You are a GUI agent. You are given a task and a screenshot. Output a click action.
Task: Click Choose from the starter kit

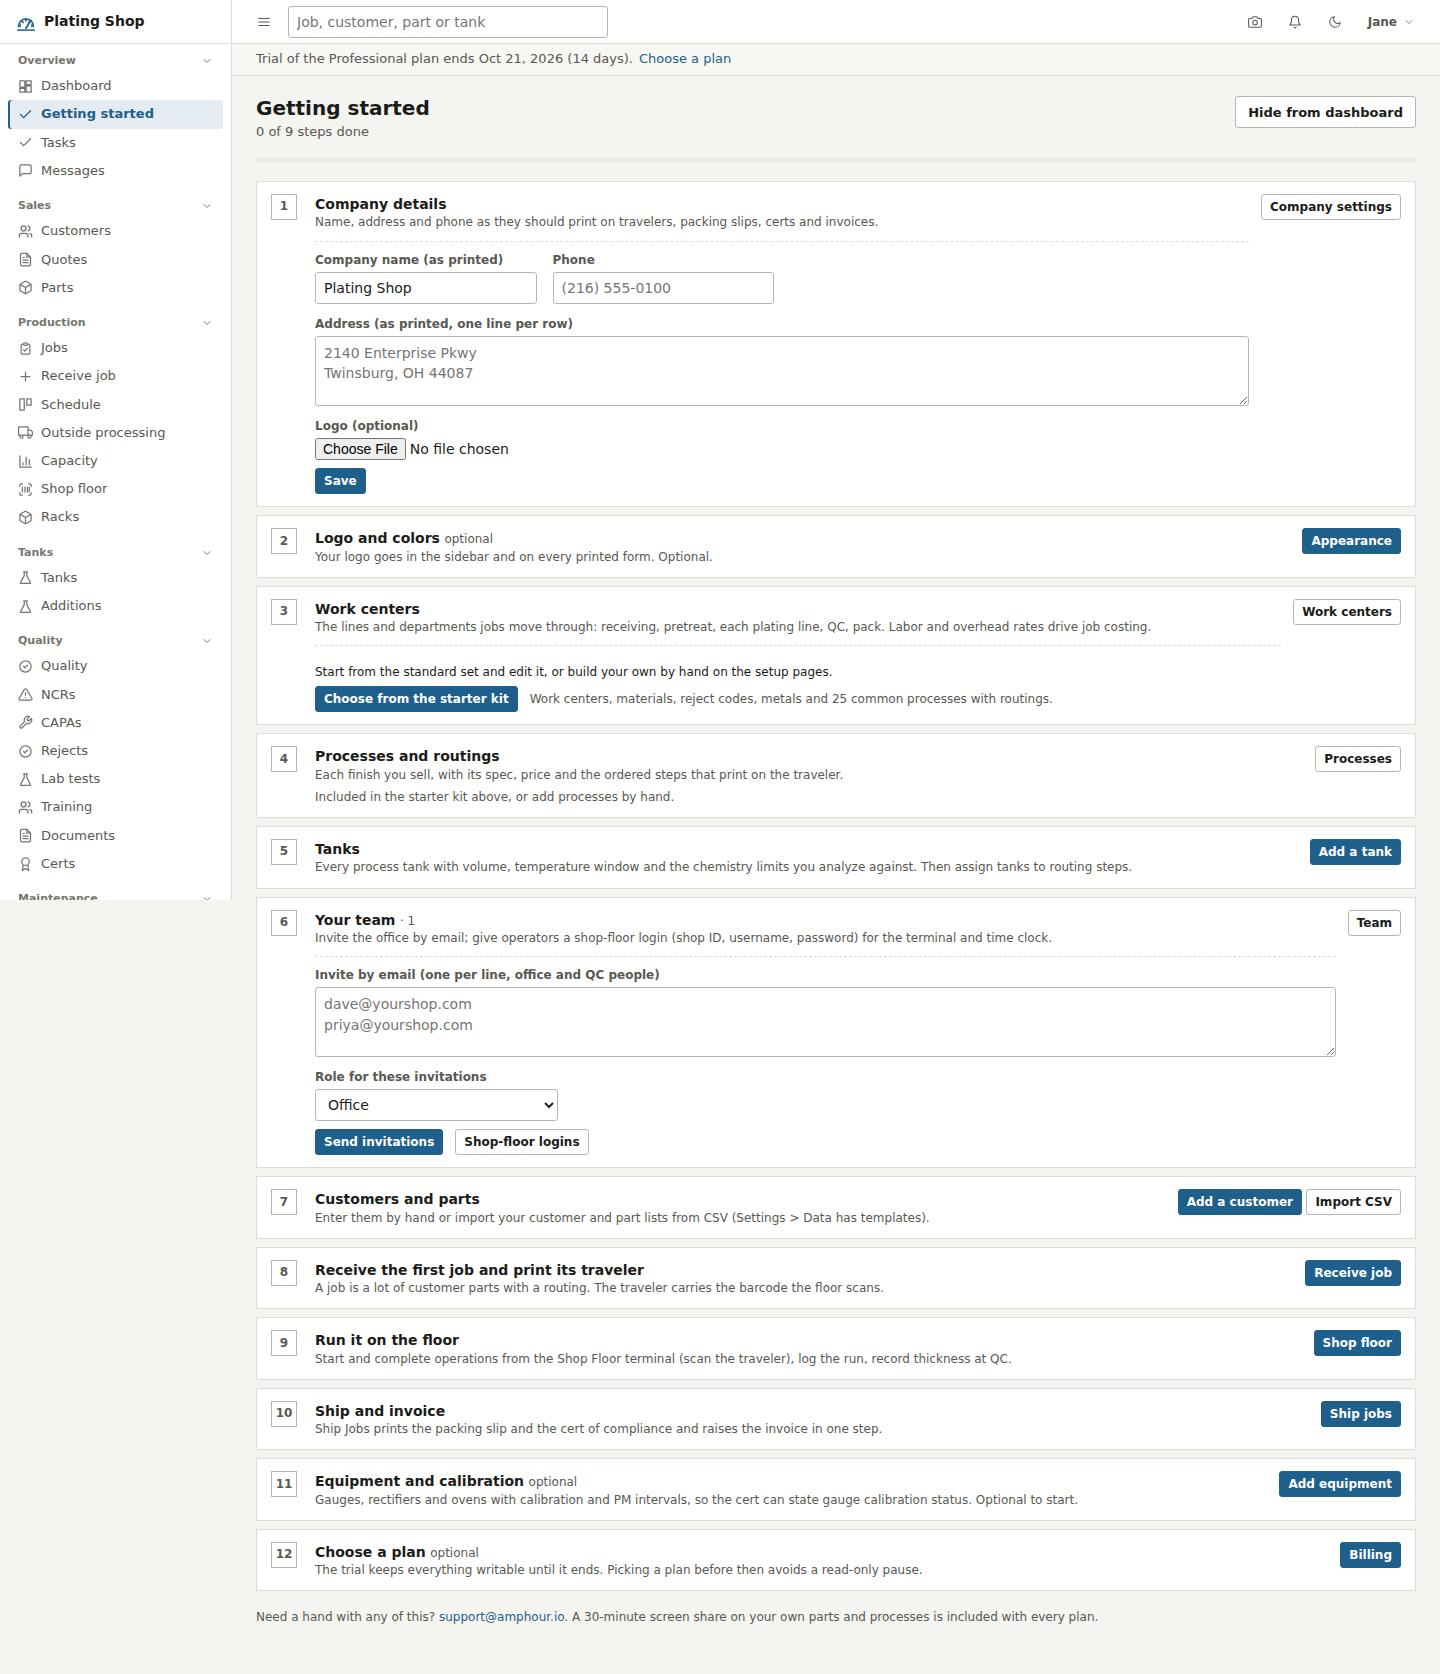tap(416, 699)
